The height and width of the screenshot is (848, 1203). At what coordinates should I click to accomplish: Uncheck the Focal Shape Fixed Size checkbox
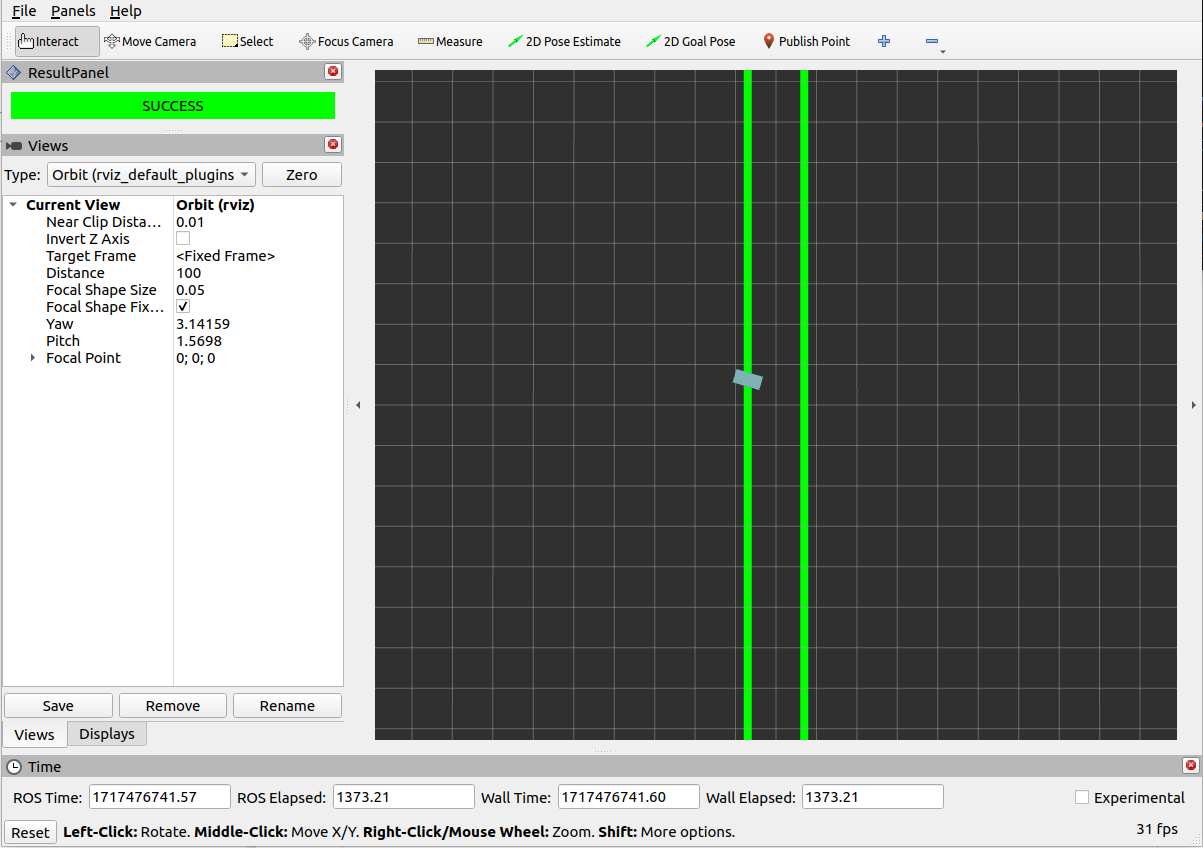183,307
